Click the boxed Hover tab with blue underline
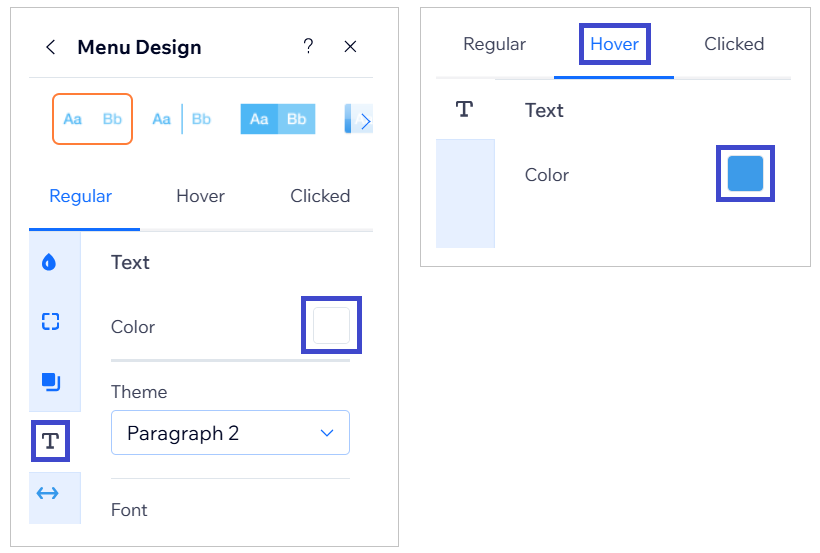820x553 pixels. [x=614, y=44]
